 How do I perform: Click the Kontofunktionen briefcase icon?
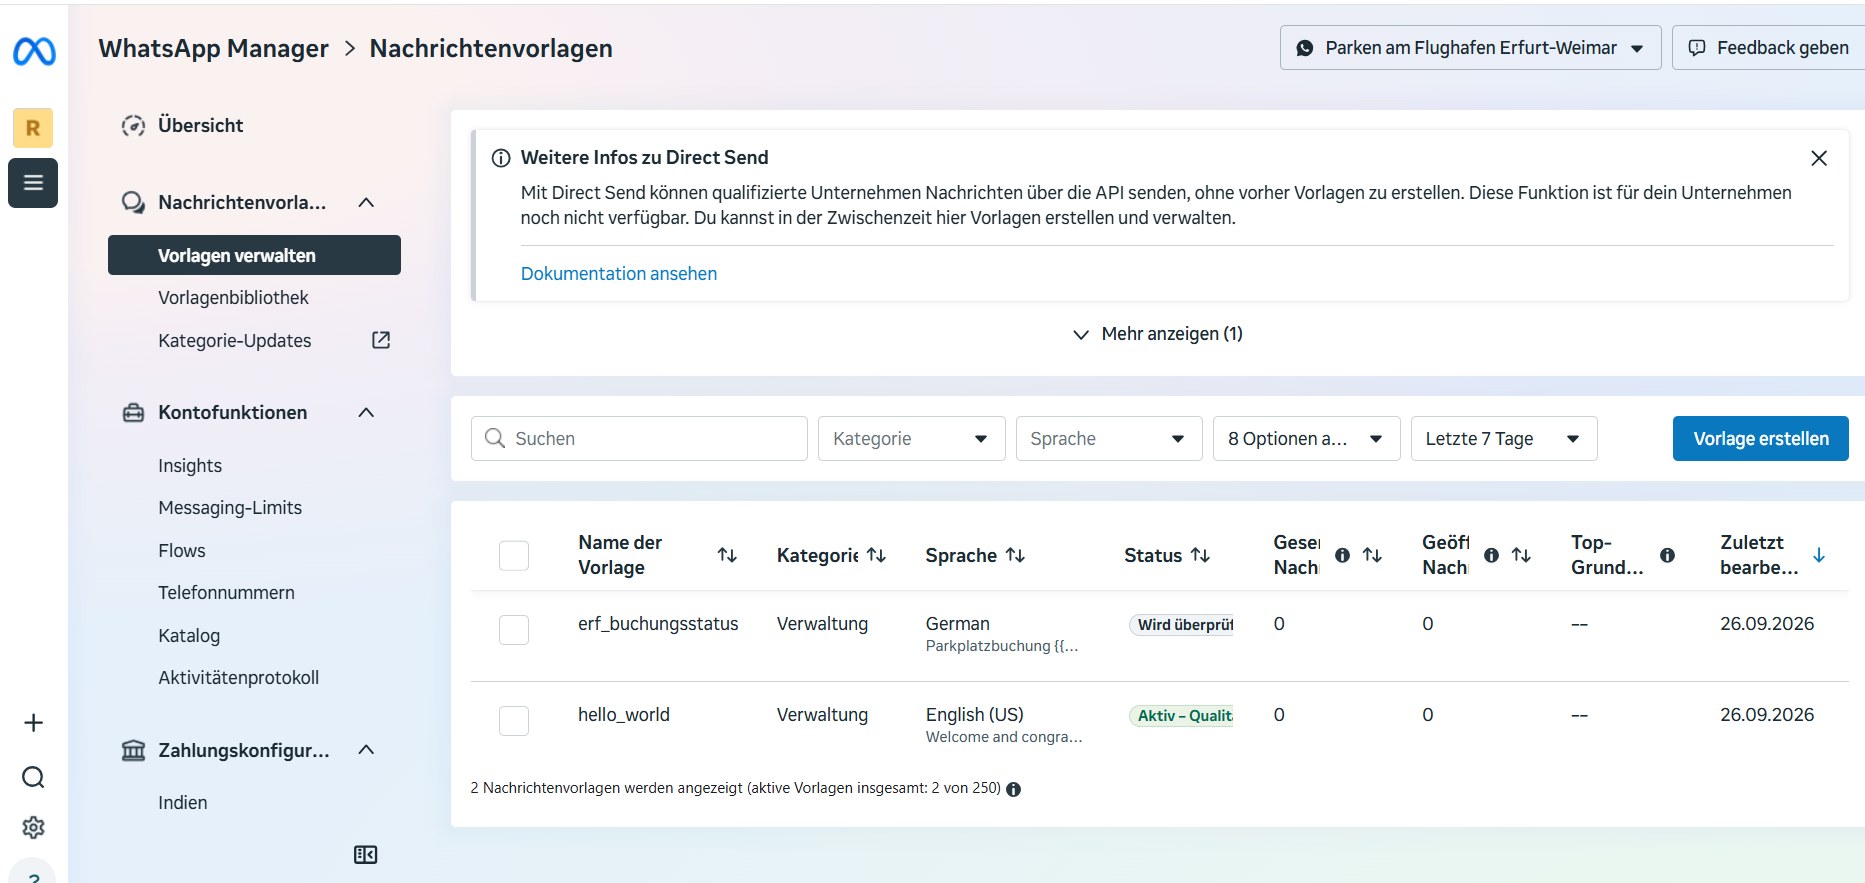[x=133, y=413]
